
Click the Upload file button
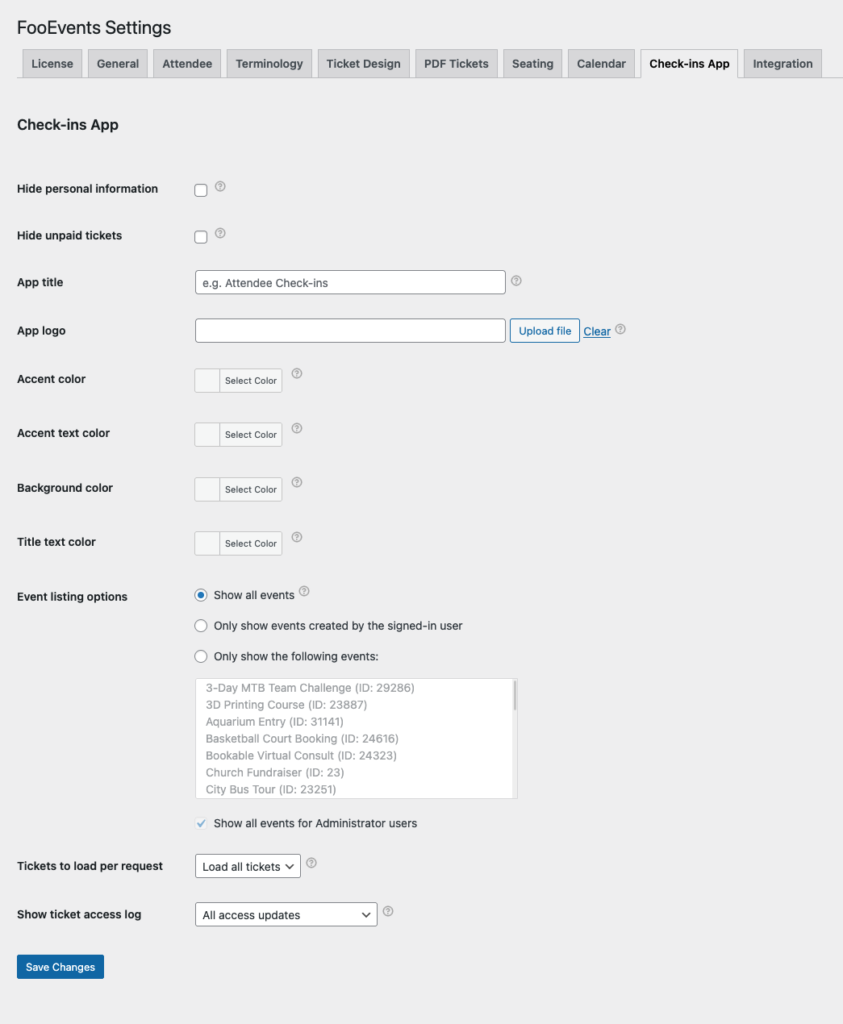coord(544,331)
